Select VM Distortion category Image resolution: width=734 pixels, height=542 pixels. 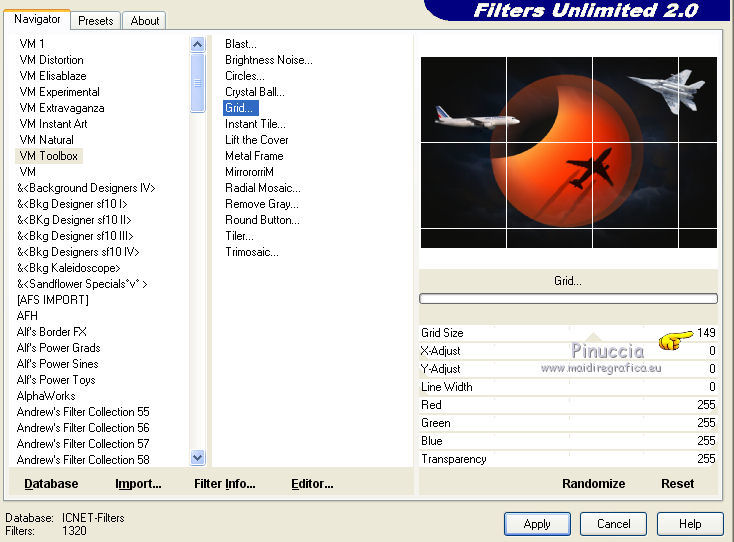coord(51,60)
